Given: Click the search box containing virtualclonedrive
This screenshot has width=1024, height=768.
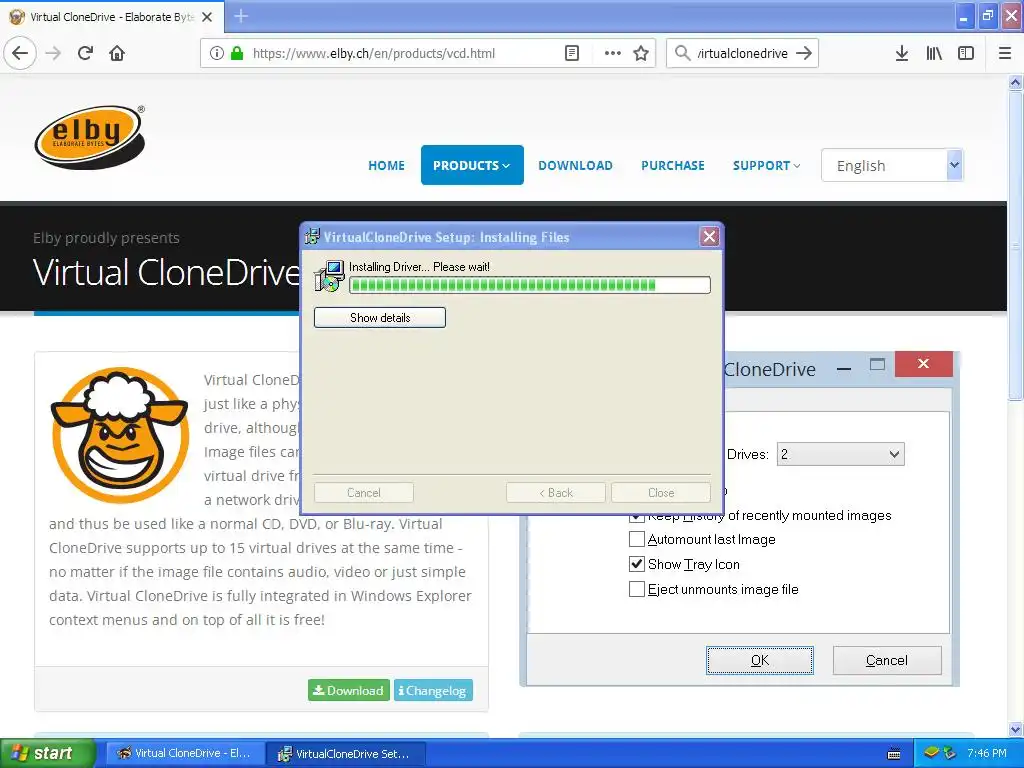Looking at the screenshot, I should 743,53.
